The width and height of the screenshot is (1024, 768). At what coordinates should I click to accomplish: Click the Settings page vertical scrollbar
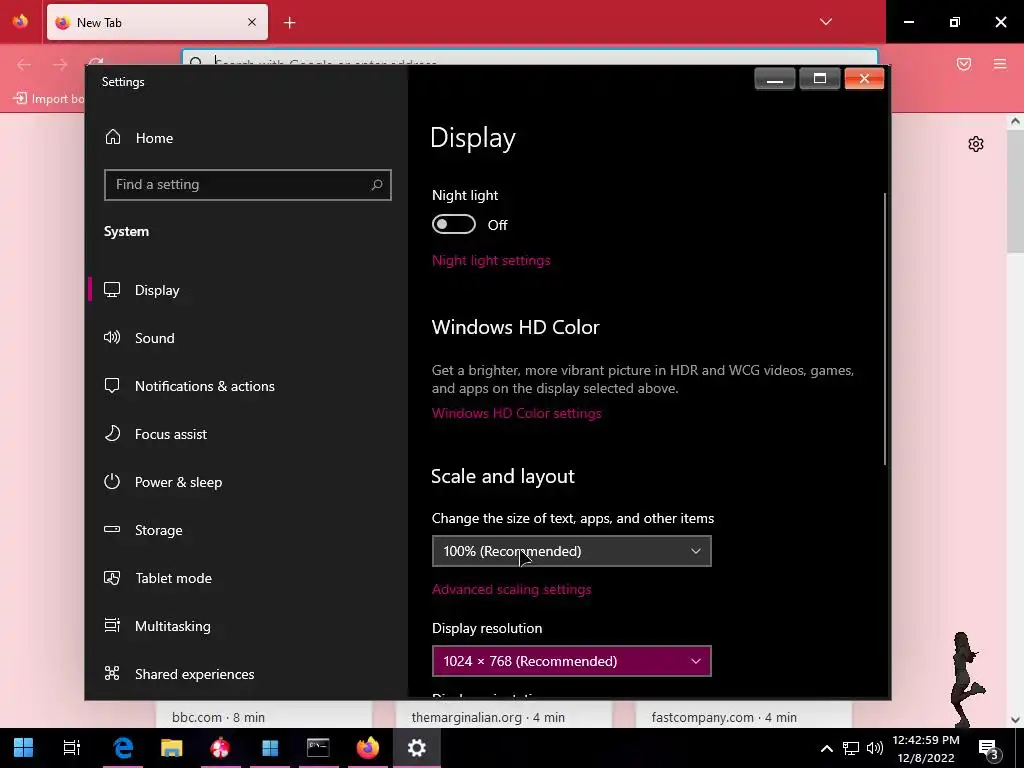886,328
